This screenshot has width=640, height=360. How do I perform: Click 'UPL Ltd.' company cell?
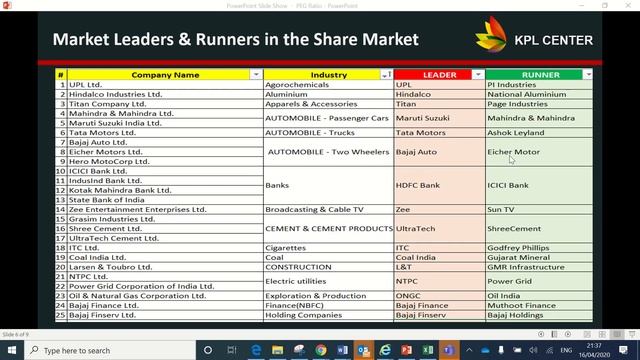(165, 84)
